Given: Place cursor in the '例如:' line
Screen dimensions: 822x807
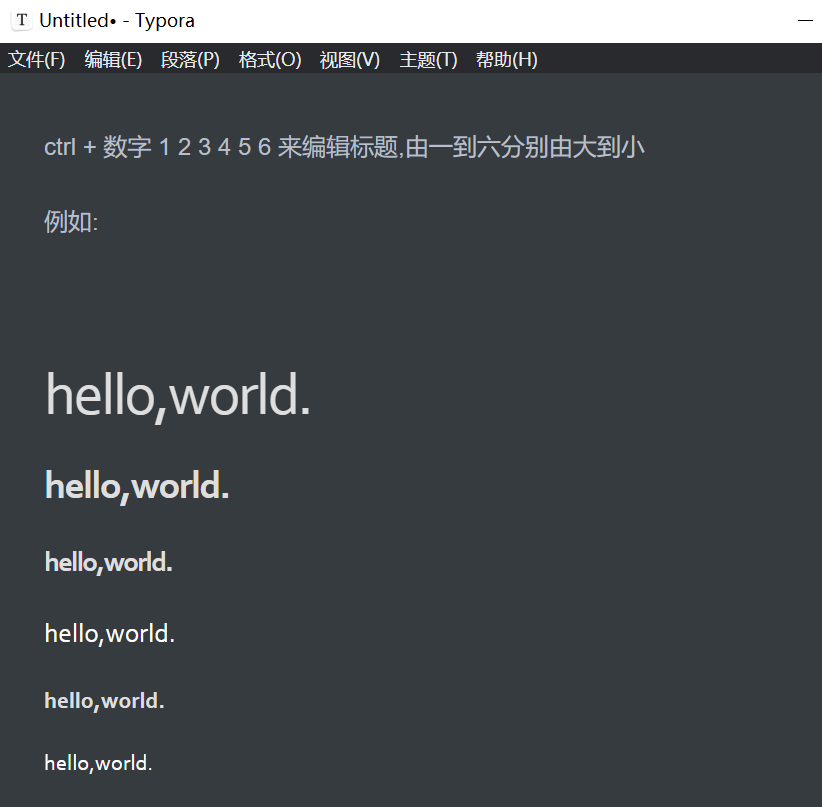Looking at the screenshot, I should point(71,222).
